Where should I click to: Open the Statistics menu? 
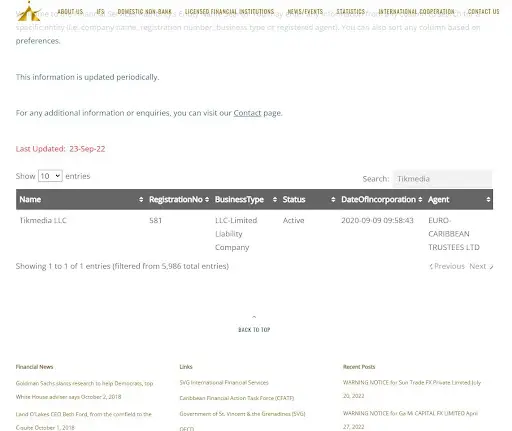coord(351,12)
